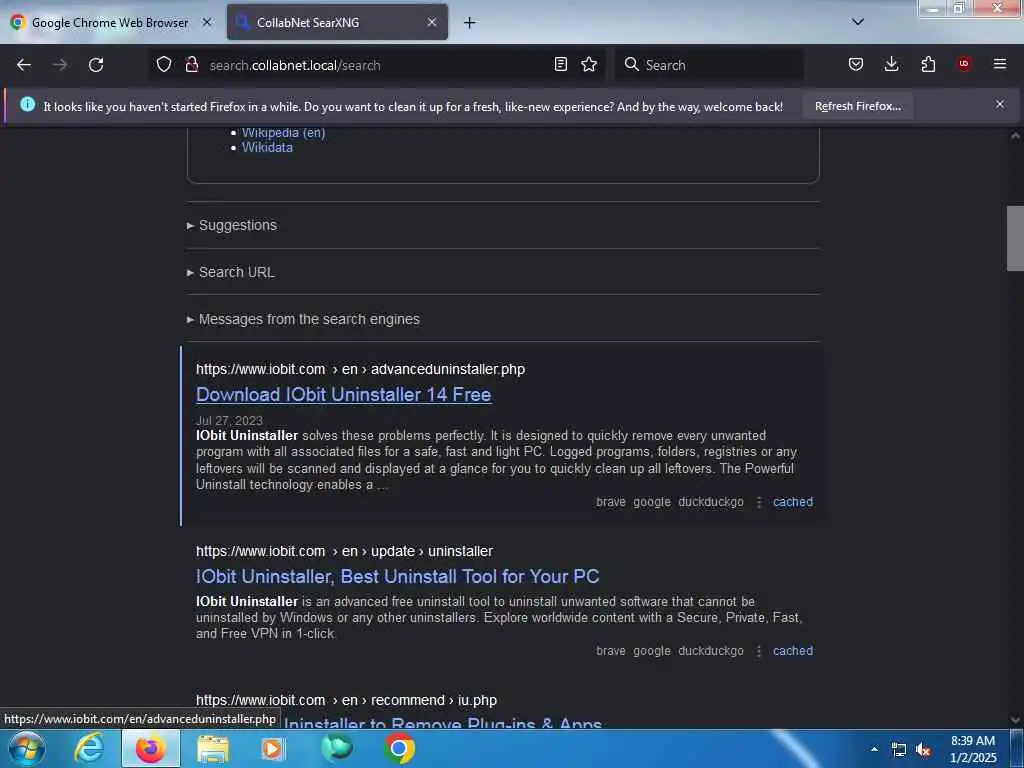Open Google Chrome from the taskbar
Viewport: 1024px width, 768px height.
(399, 748)
